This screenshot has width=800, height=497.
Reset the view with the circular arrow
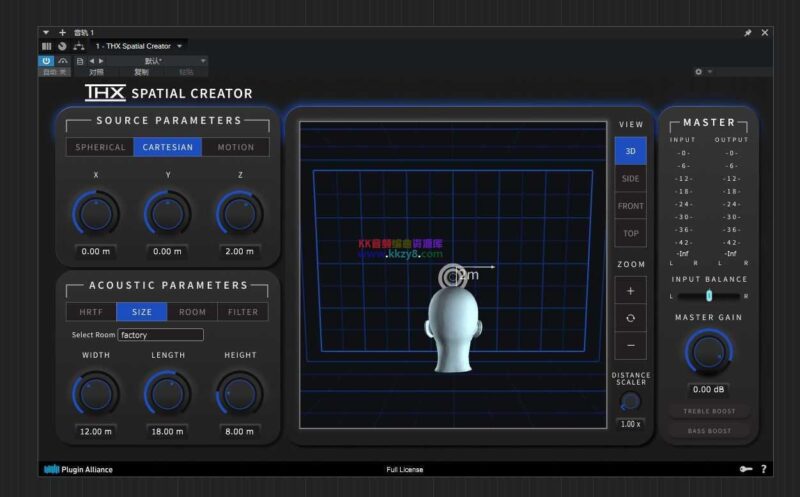pyautogui.click(x=631, y=318)
